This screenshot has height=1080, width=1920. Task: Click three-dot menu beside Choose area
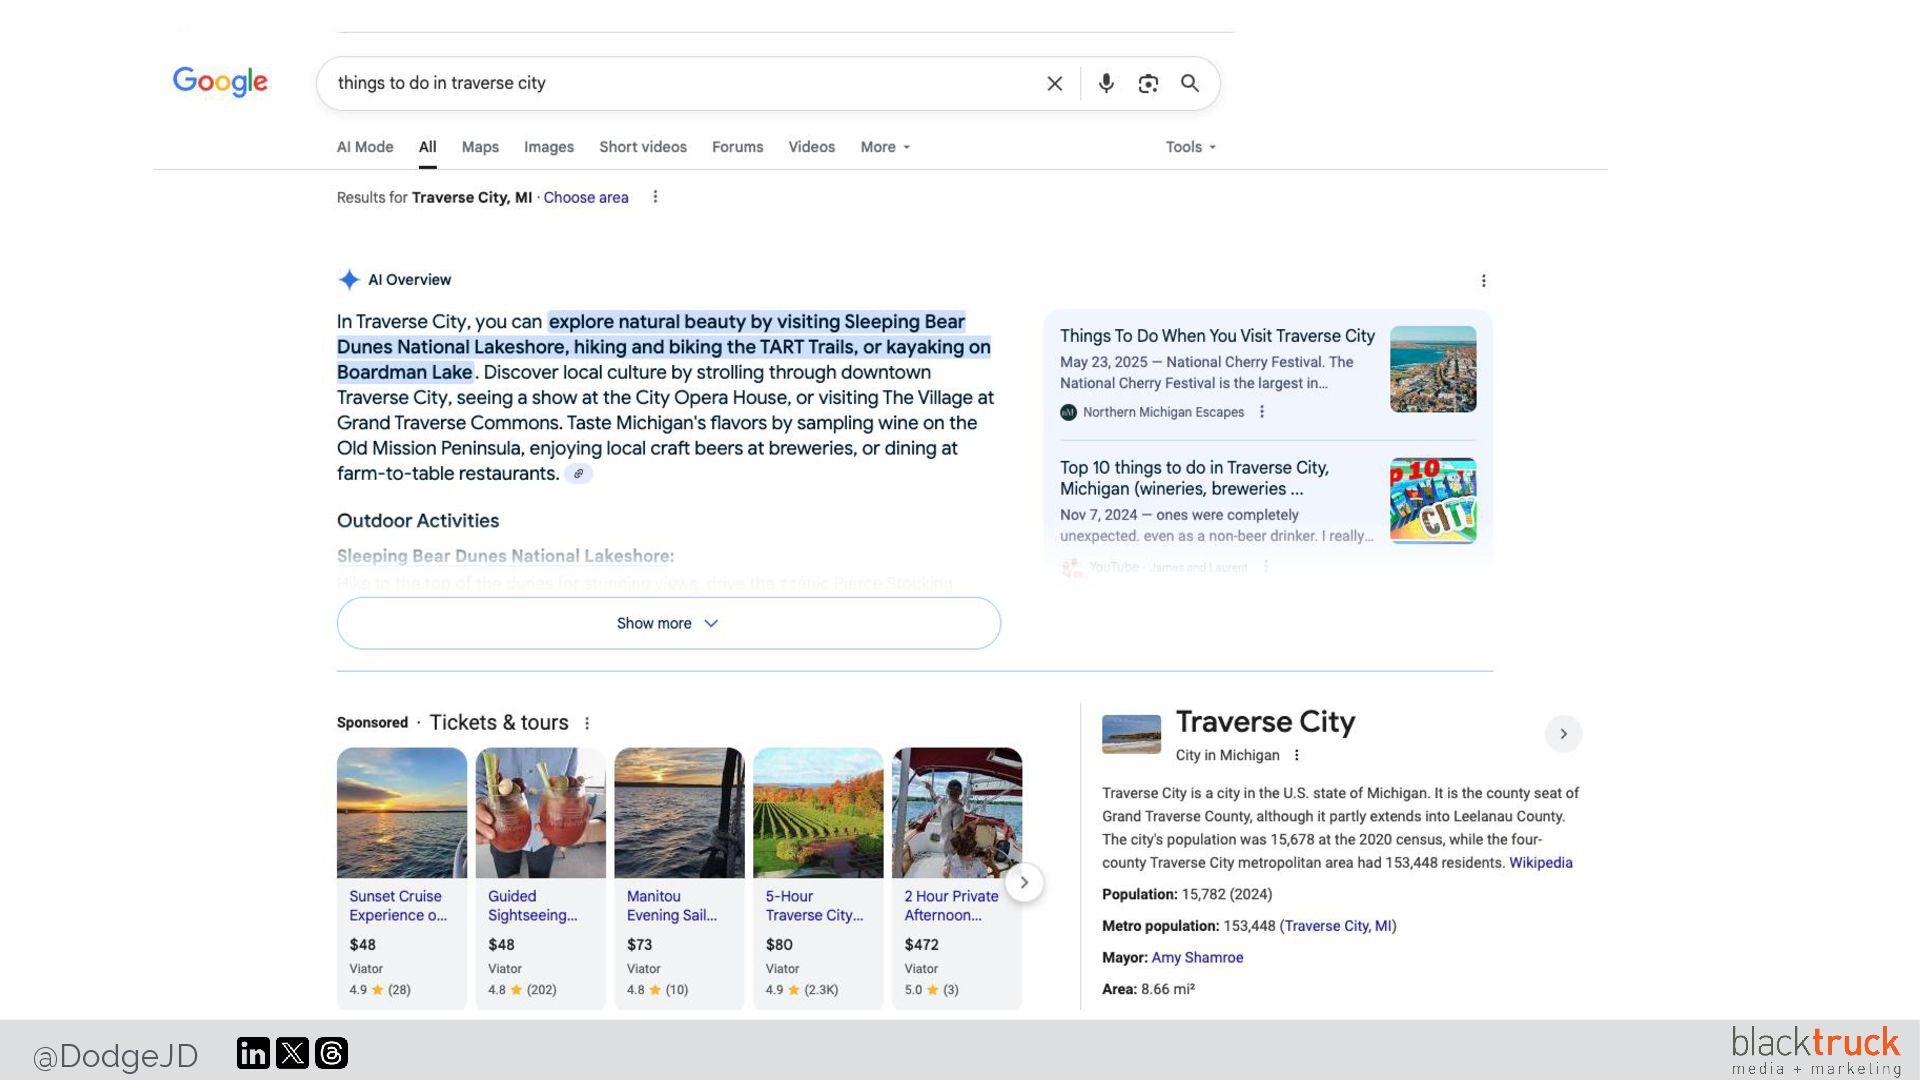655,197
